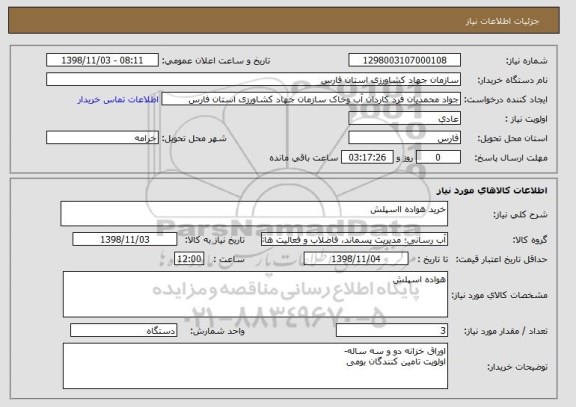Select the time field showing 12:00

pos(189,259)
